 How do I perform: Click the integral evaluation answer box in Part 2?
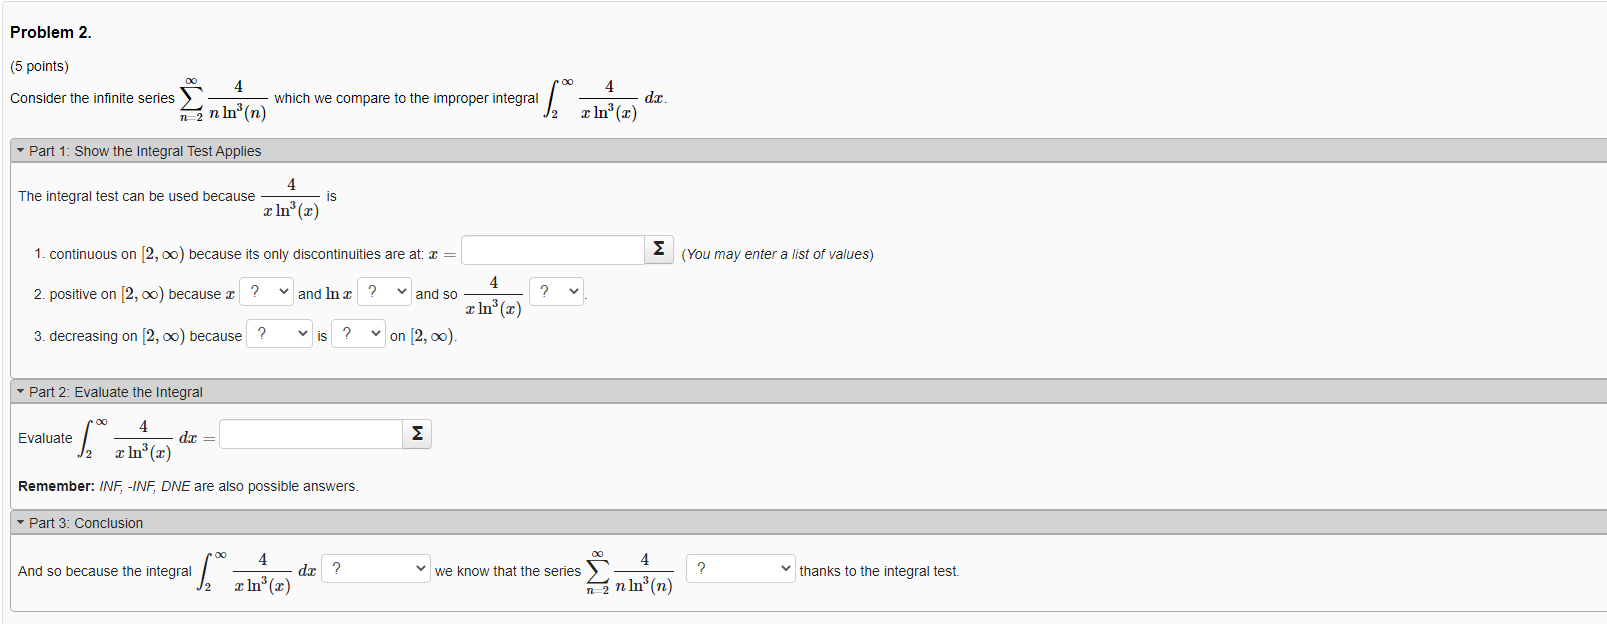[x=310, y=434]
